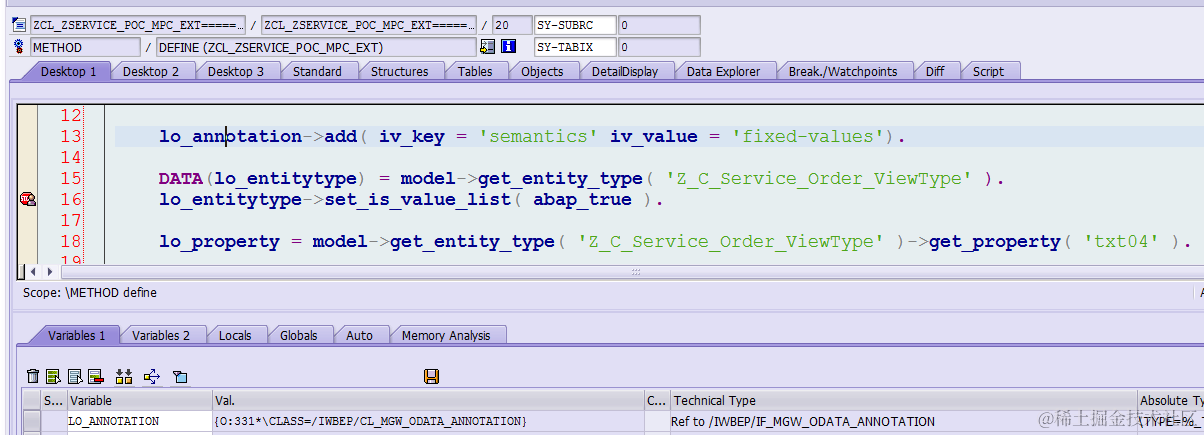Click the SY-SUBRC value field showing 0
The image size is (1204, 435).
659,25
